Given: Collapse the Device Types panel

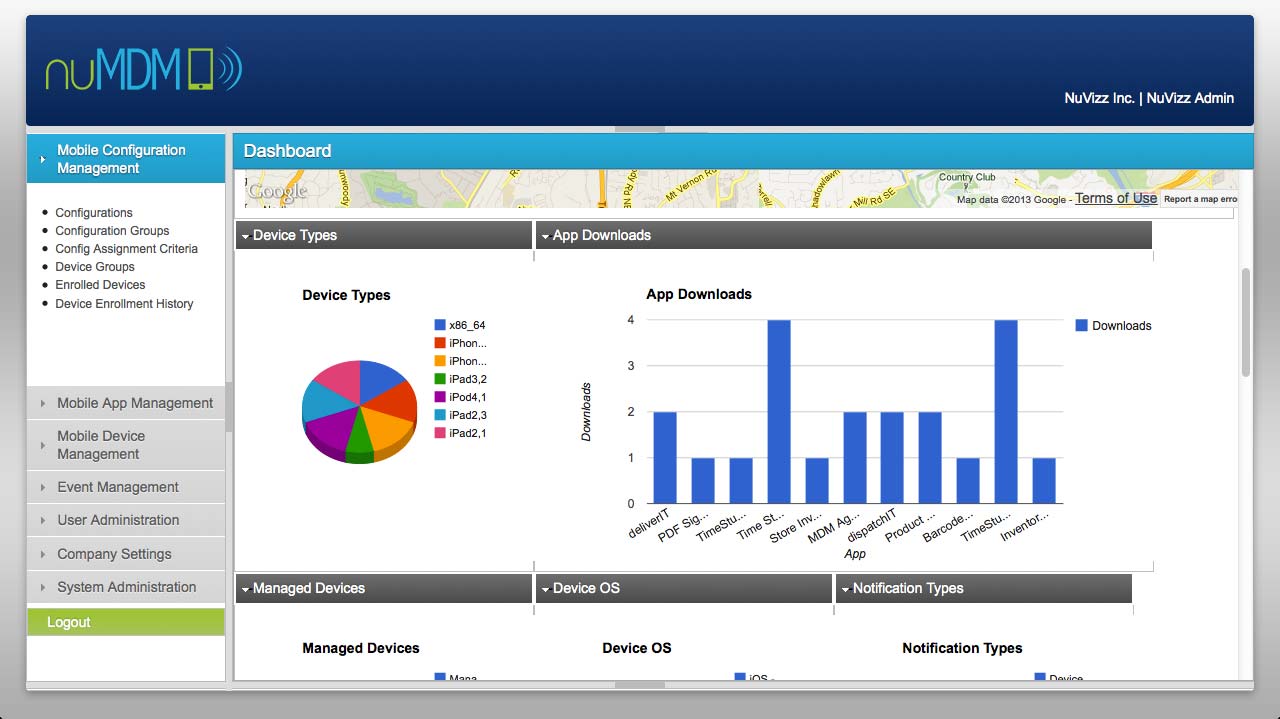Looking at the screenshot, I should (x=245, y=236).
